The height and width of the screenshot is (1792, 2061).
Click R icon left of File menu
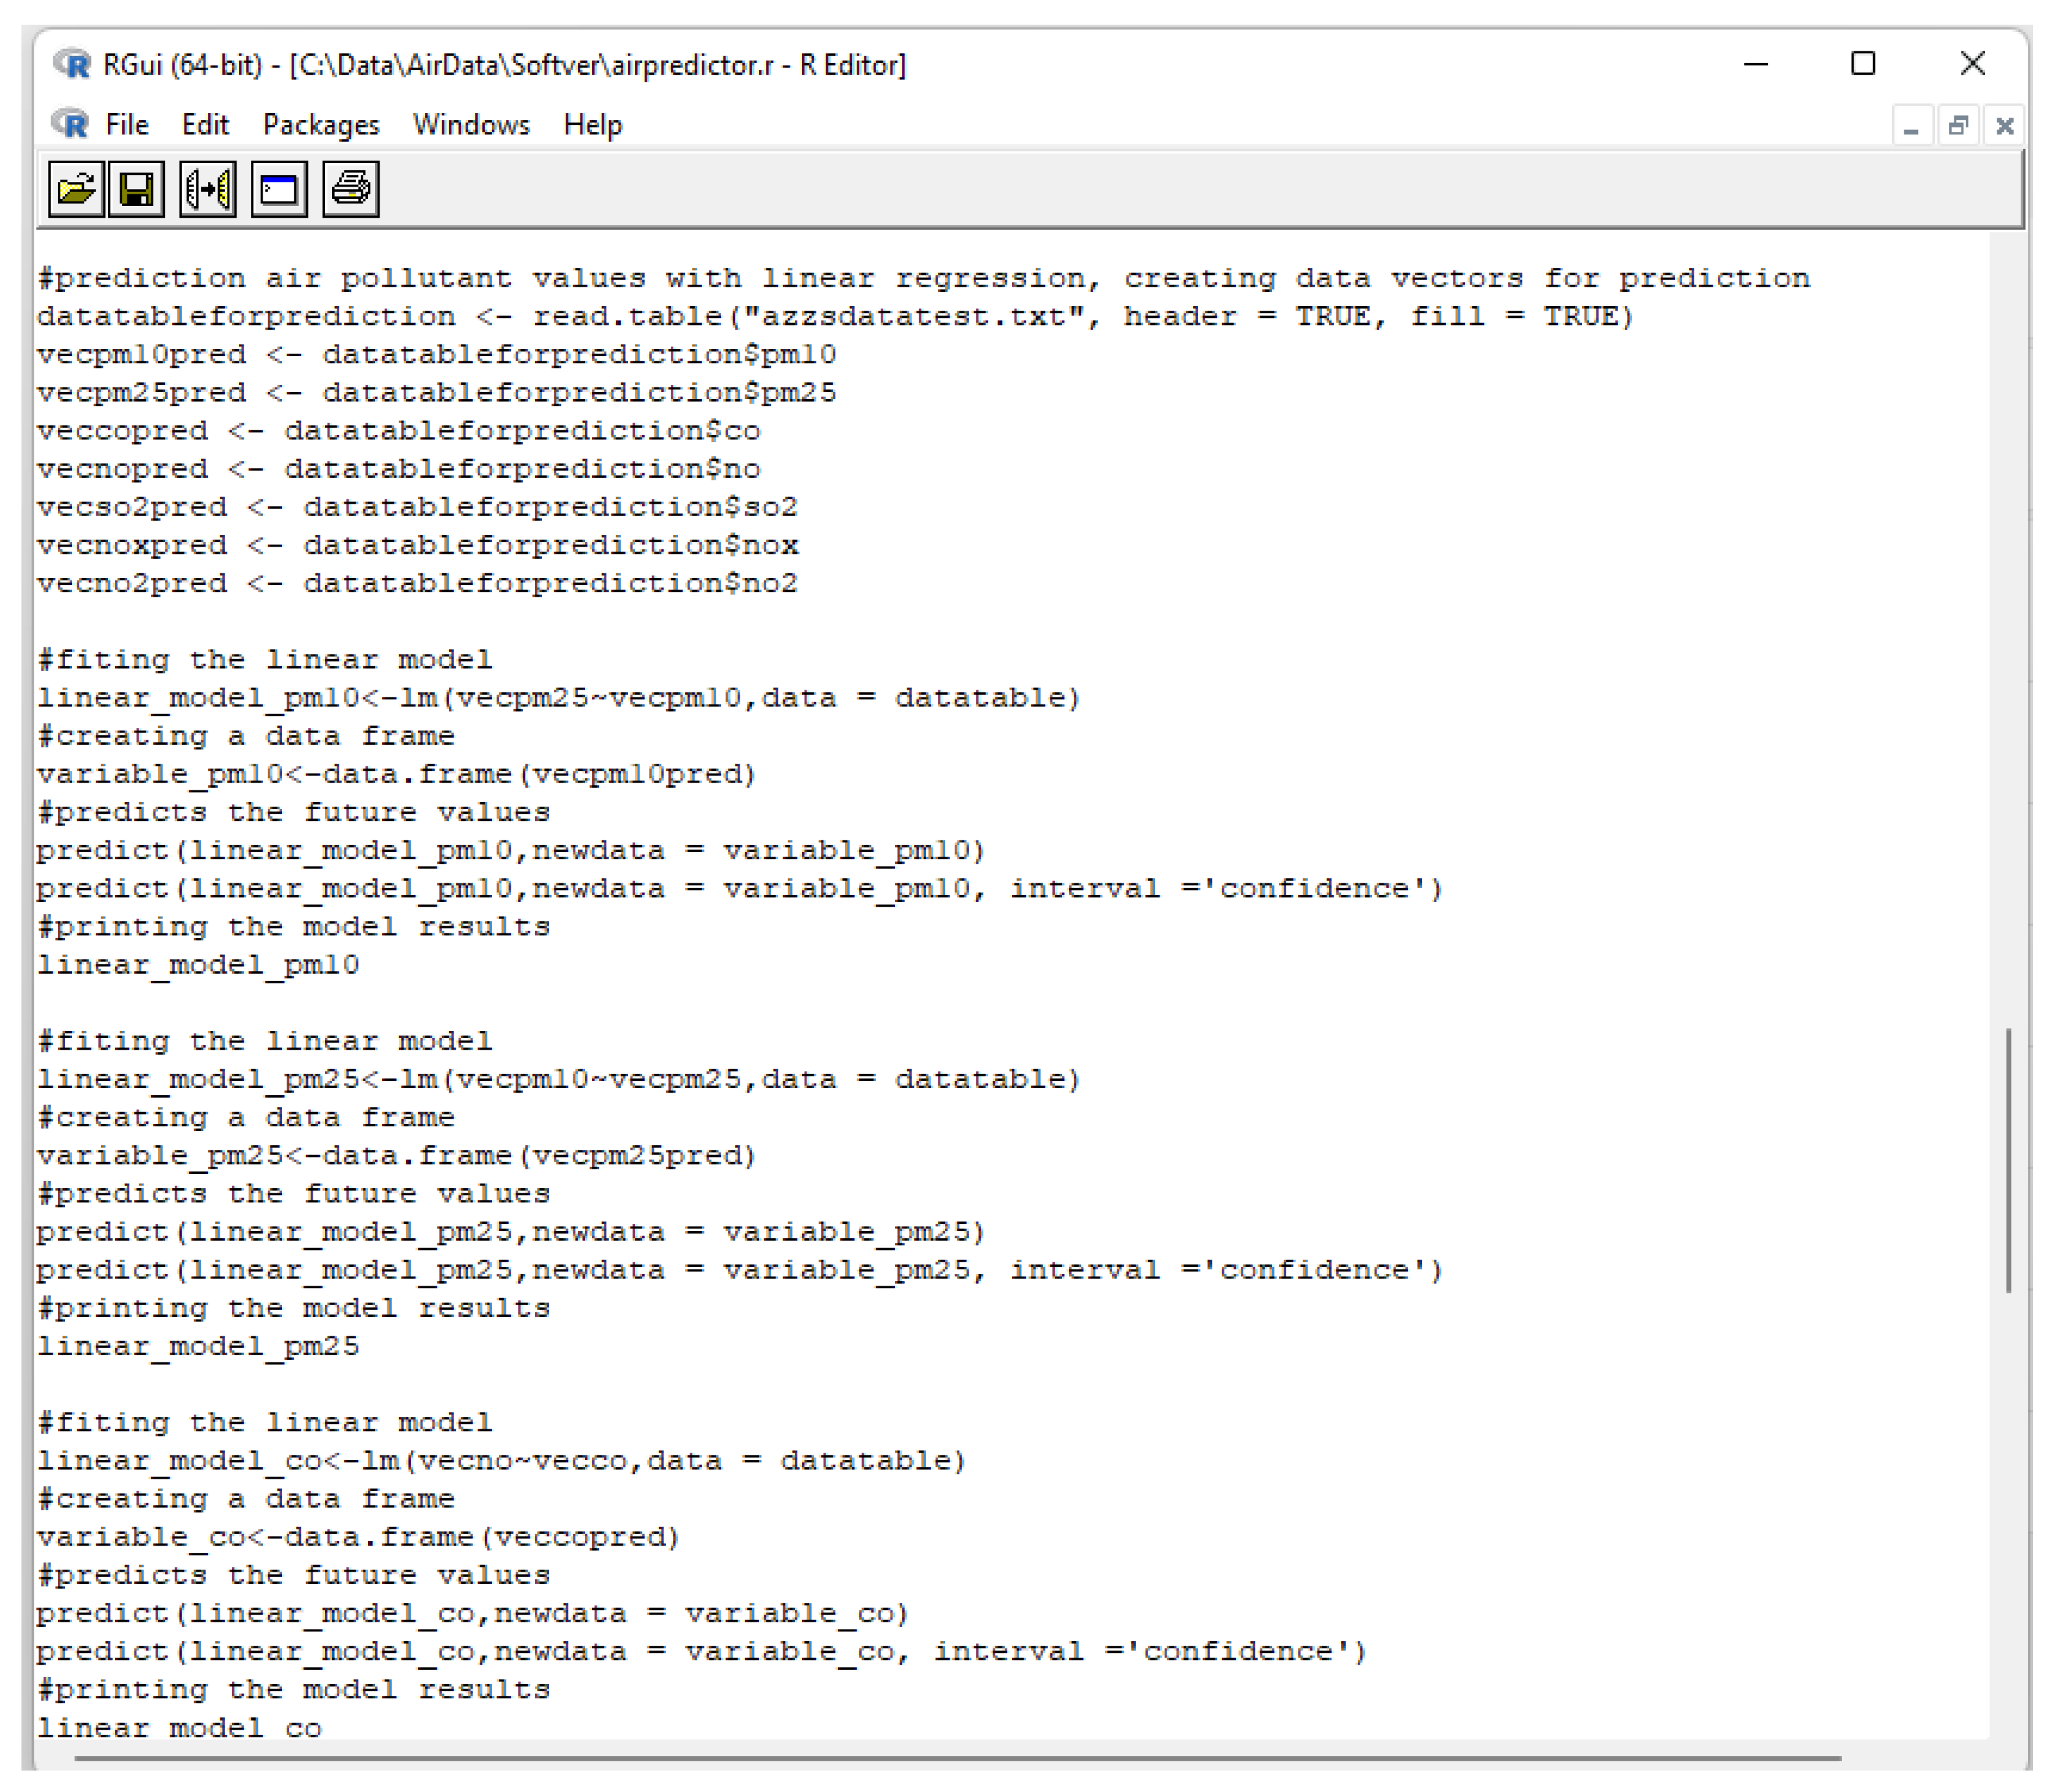point(70,124)
